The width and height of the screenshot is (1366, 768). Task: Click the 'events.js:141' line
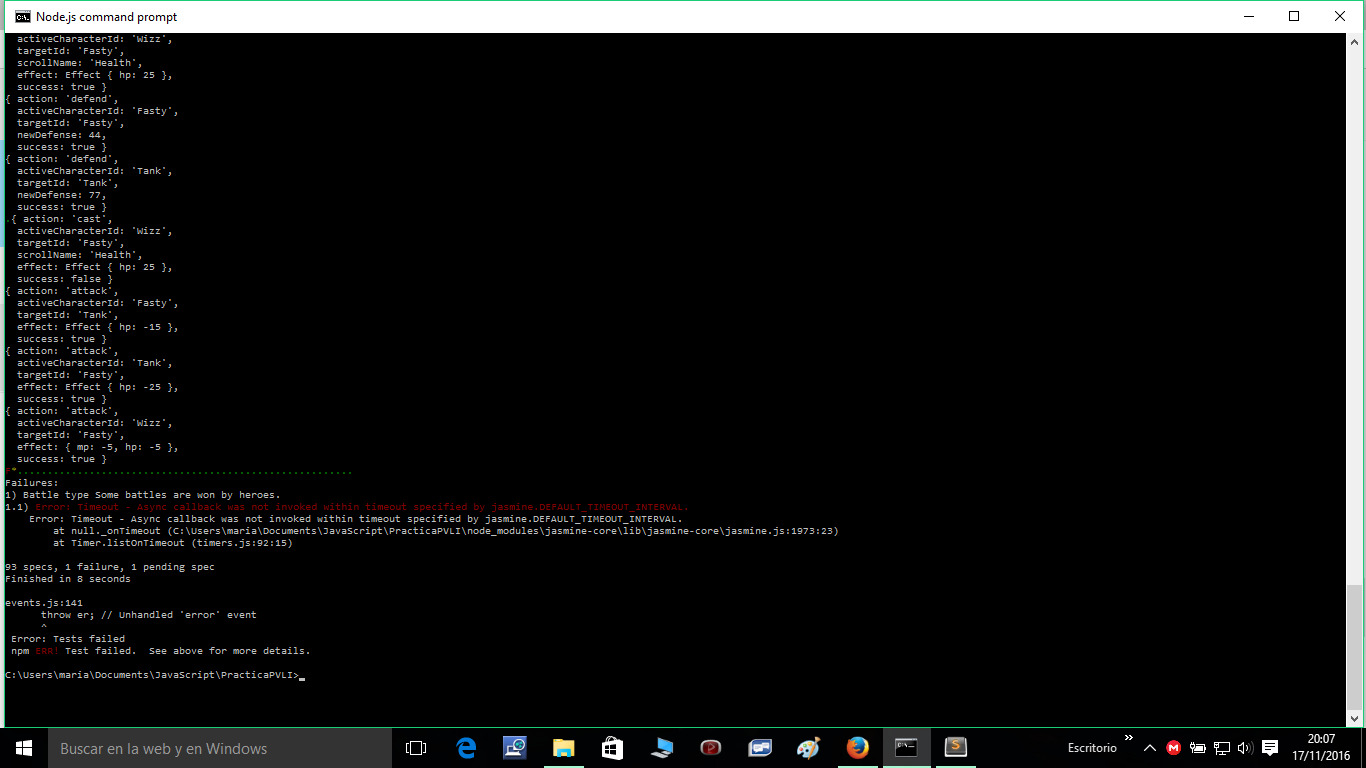pos(44,603)
